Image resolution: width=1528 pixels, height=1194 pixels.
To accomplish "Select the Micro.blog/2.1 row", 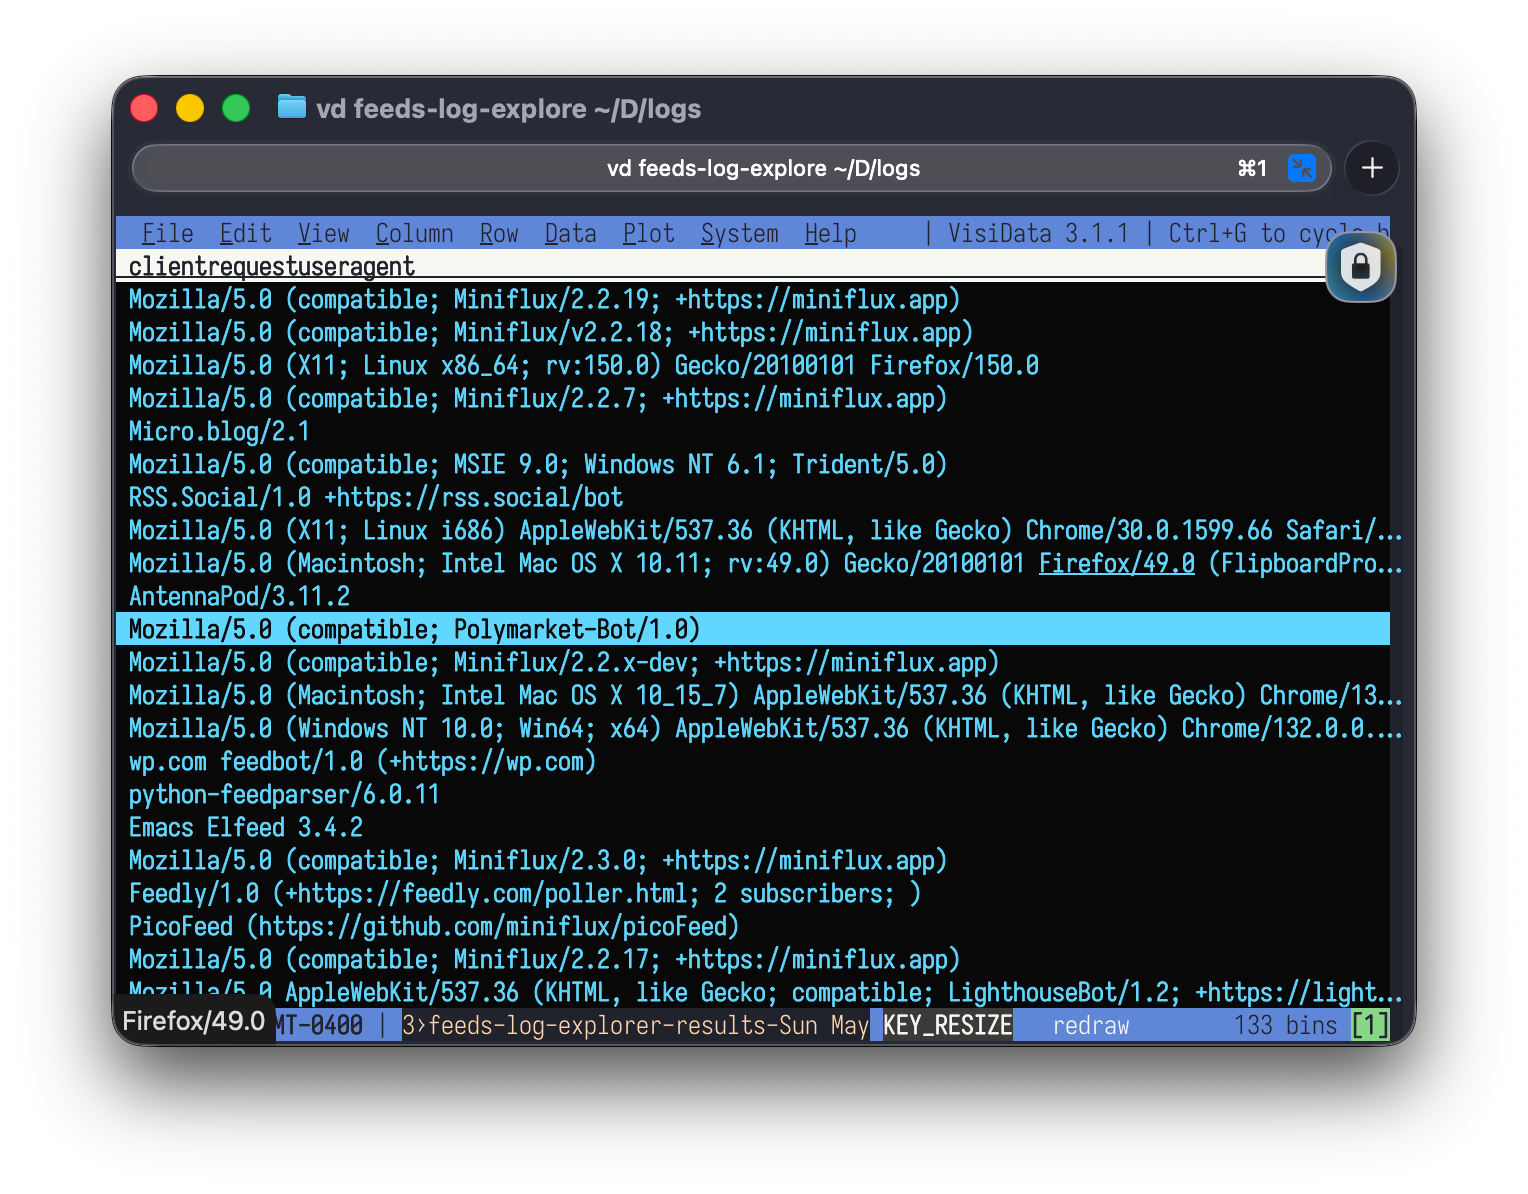I will pyautogui.click(x=753, y=431).
